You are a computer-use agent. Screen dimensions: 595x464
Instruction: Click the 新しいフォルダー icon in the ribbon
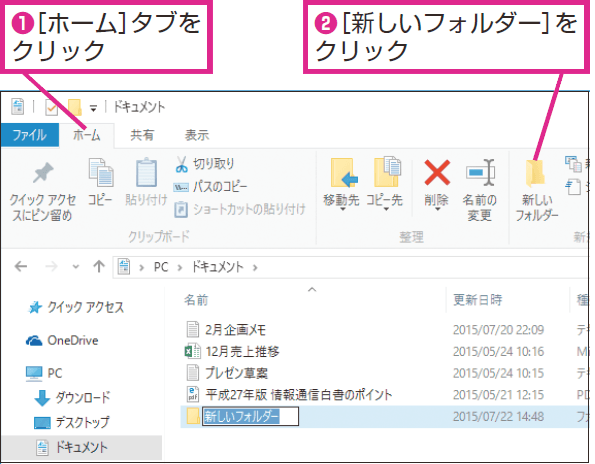pos(535,173)
